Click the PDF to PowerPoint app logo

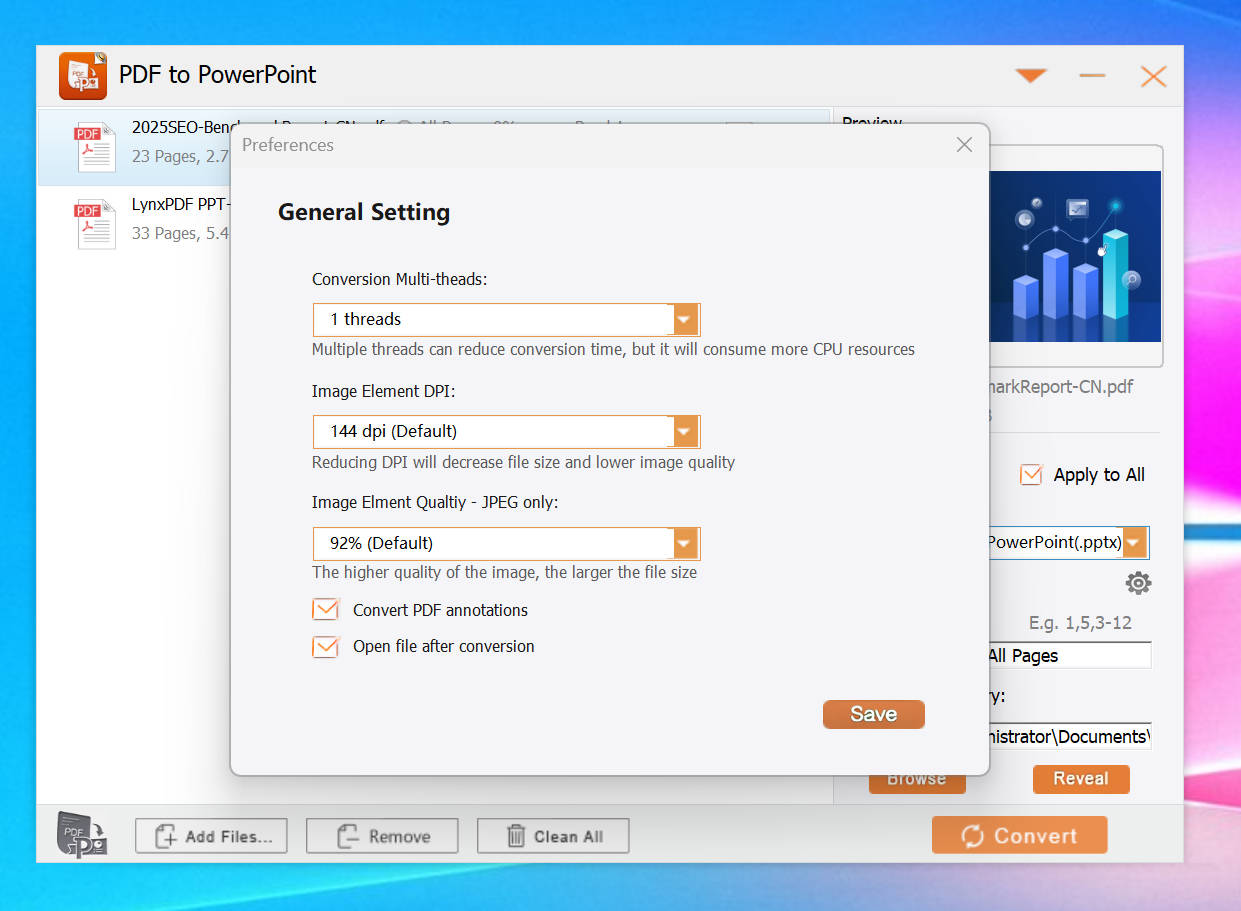tap(83, 76)
